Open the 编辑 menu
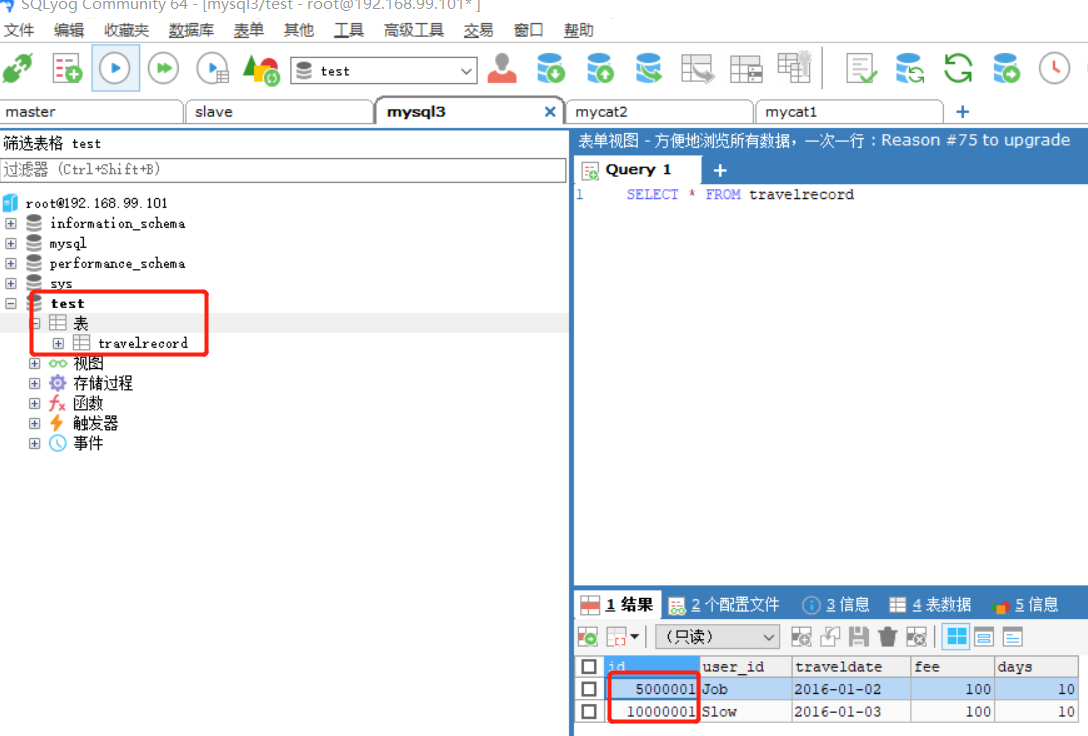 [x=69, y=31]
